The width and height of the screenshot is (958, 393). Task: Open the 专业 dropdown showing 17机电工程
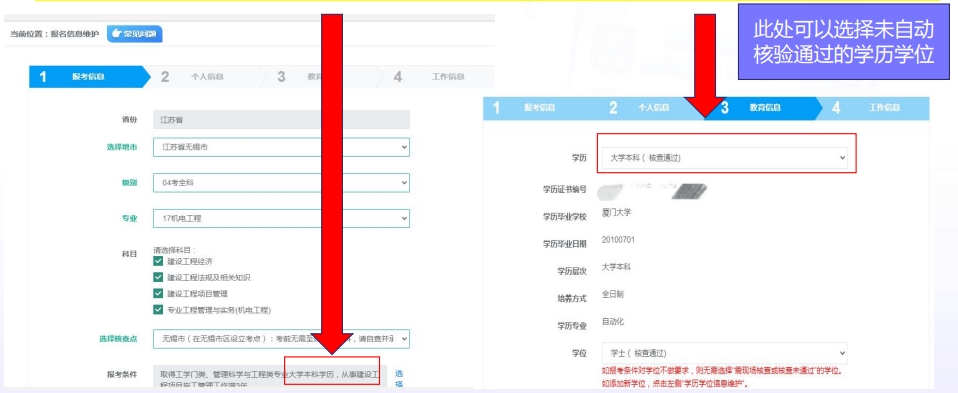click(x=281, y=218)
